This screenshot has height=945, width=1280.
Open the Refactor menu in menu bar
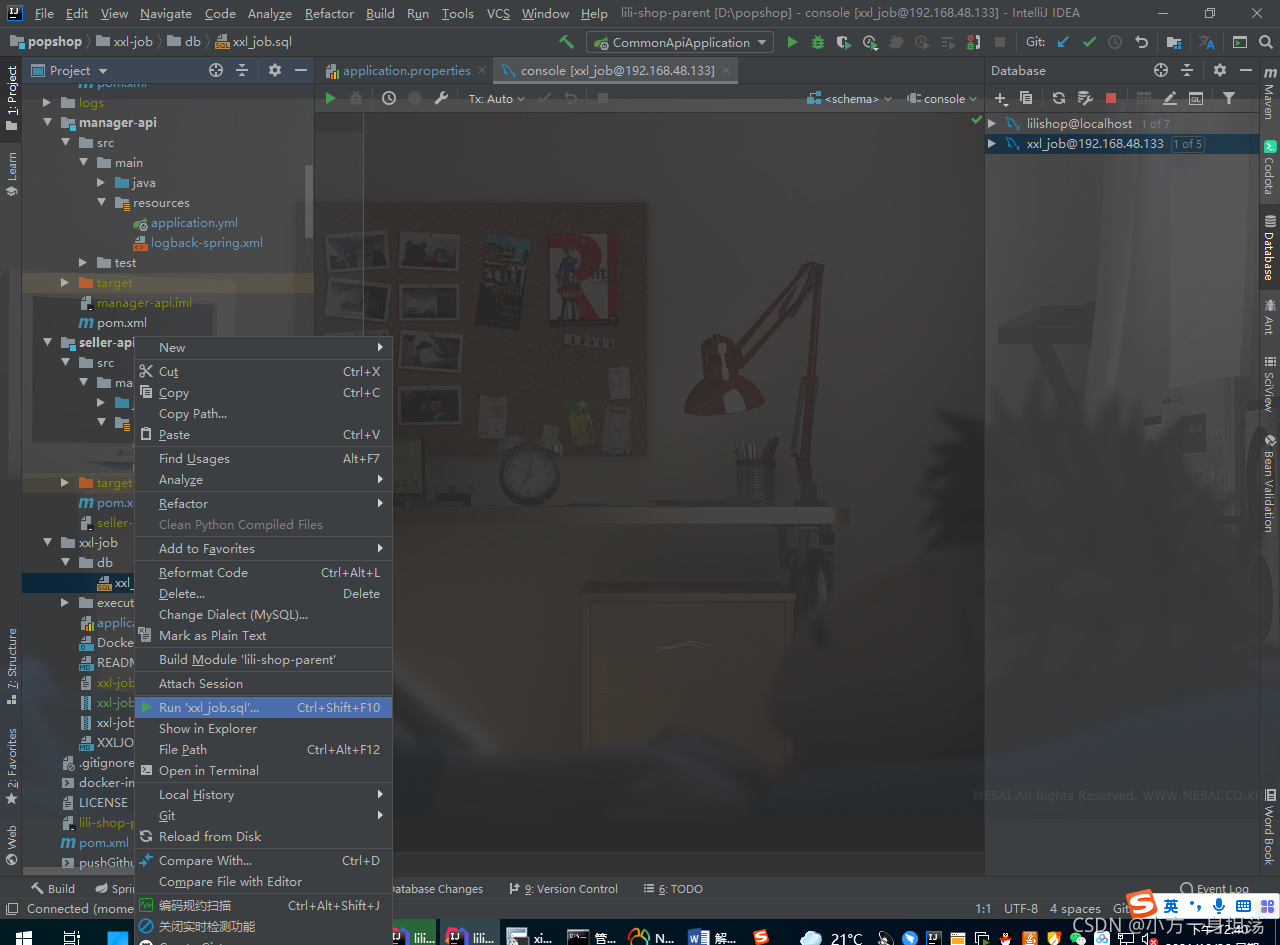click(329, 13)
